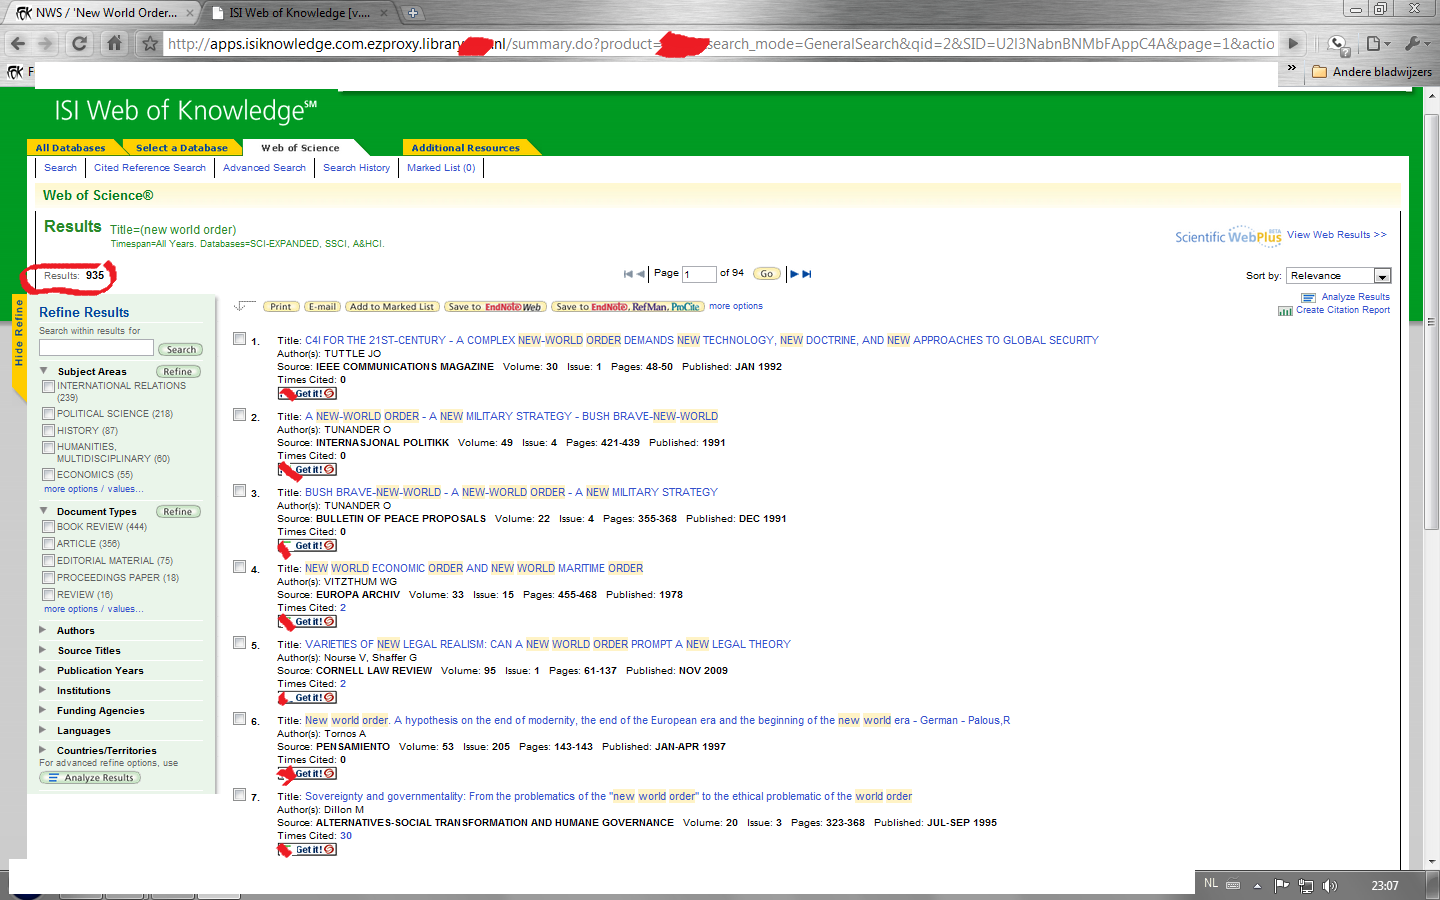The width and height of the screenshot is (1440, 900).
Task: Open the more options link near save buttons
Action: pos(736,307)
